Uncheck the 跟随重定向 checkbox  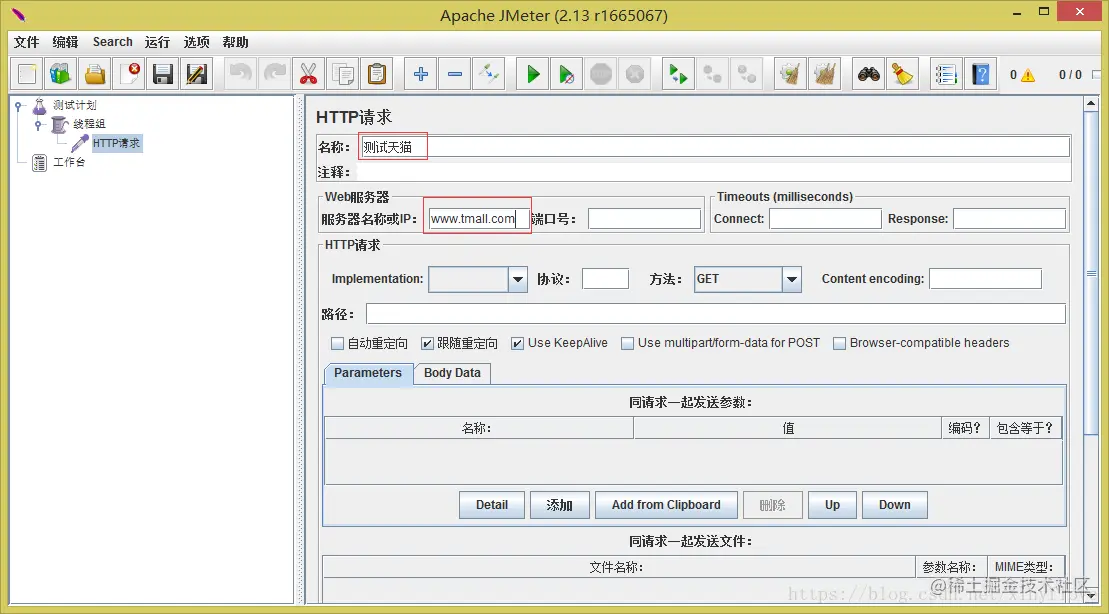(x=427, y=344)
